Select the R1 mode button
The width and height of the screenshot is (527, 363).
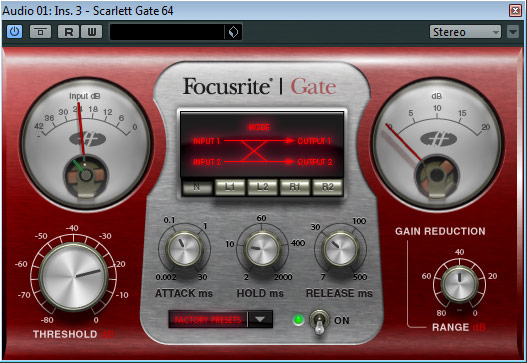point(295,187)
